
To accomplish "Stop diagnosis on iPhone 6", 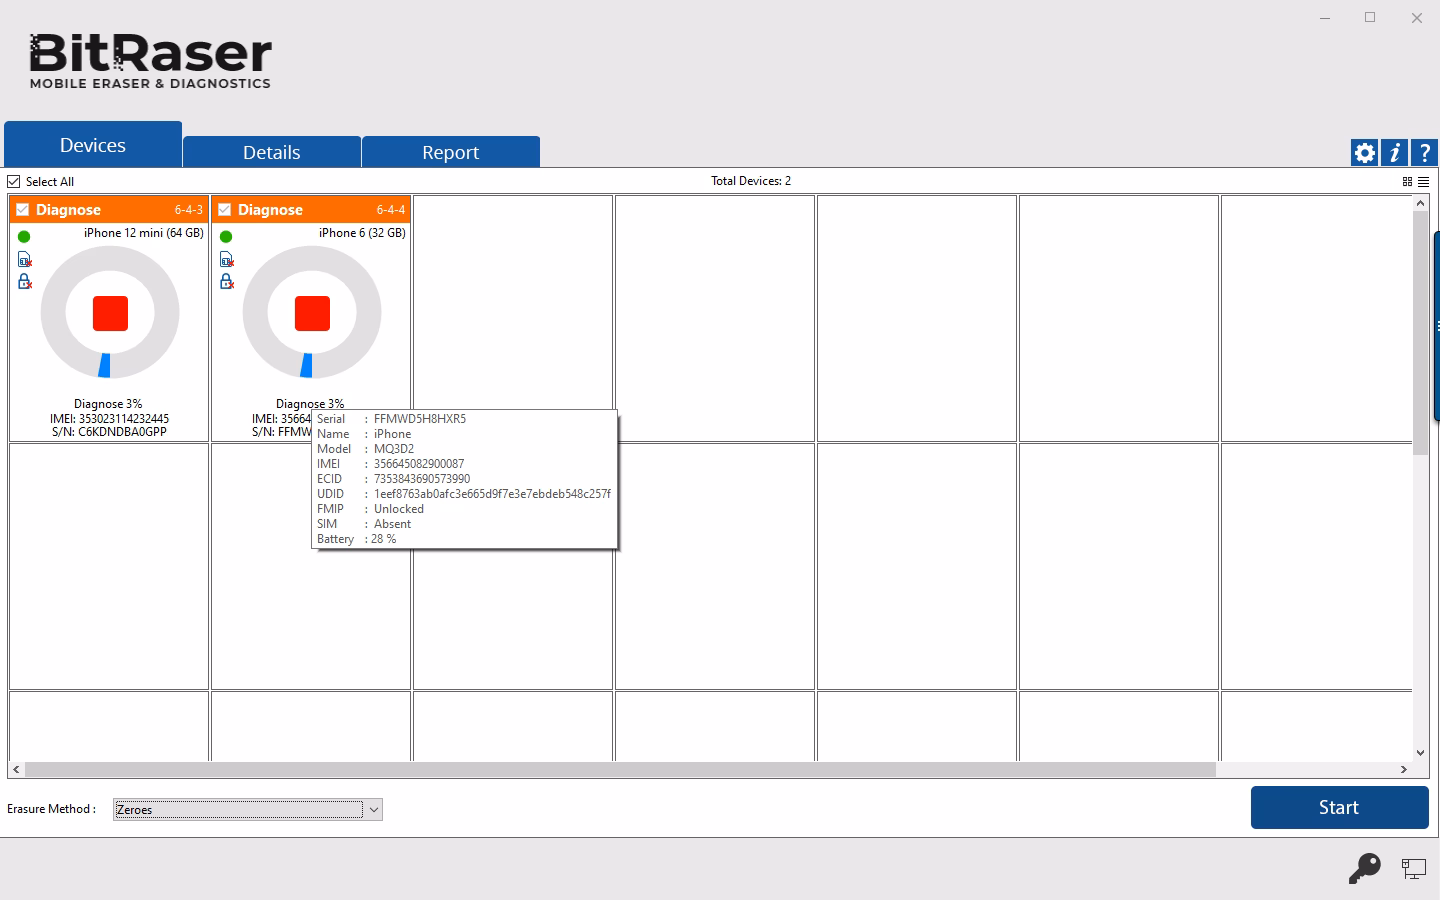I will click(312, 313).
